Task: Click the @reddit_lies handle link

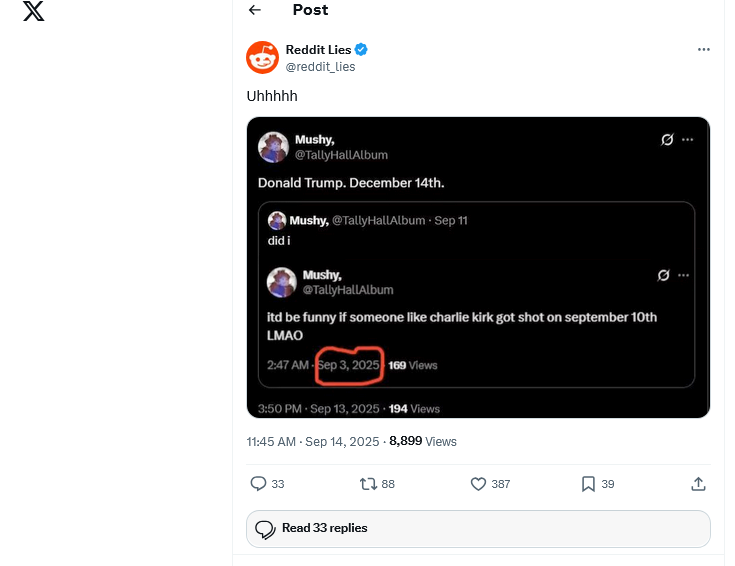Action: [x=320, y=67]
